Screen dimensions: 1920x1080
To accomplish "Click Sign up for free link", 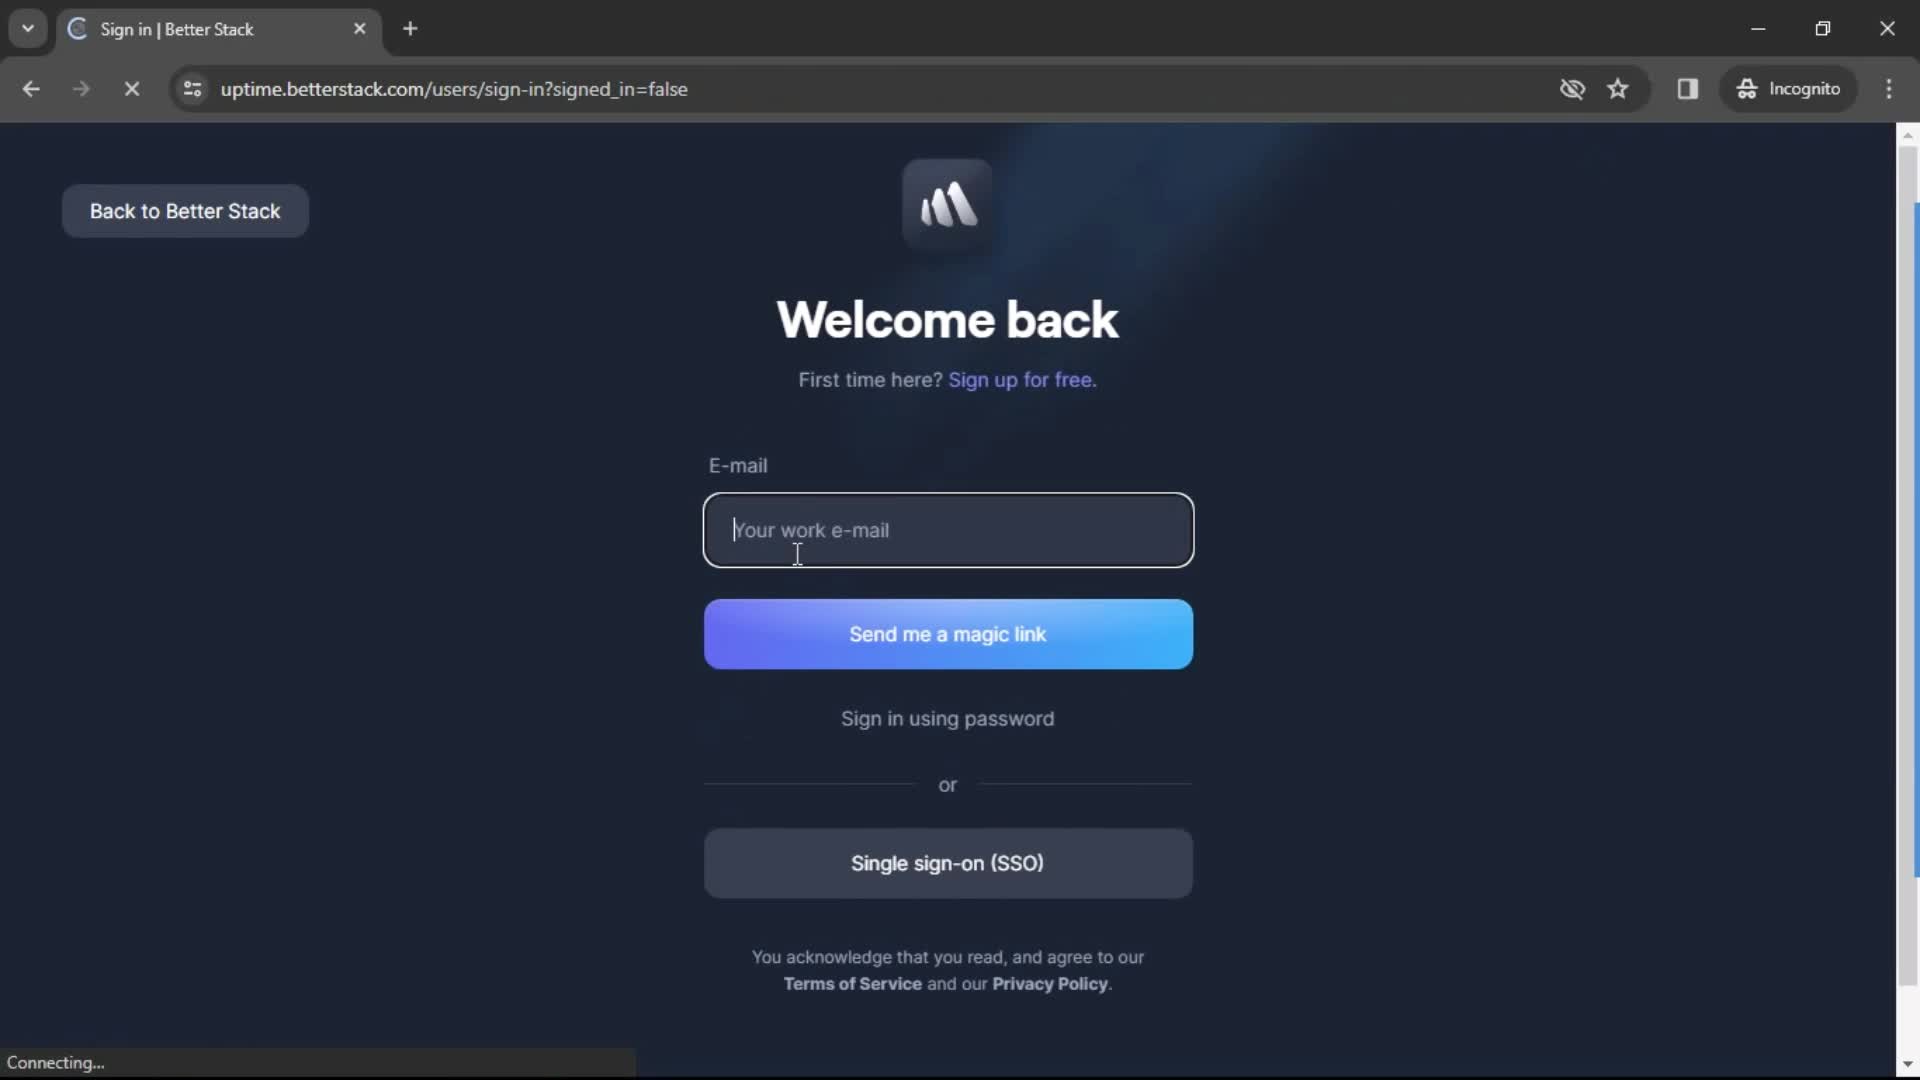I will pyautogui.click(x=1023, y=380).
